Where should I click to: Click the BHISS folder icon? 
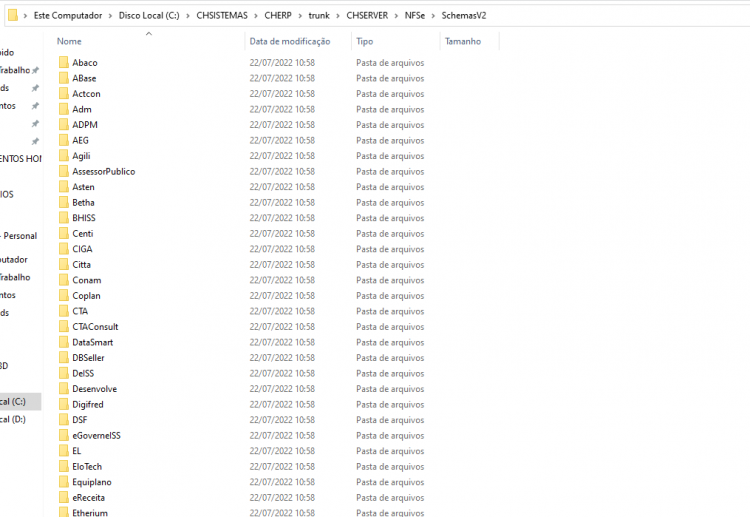(x=64, y=218)
